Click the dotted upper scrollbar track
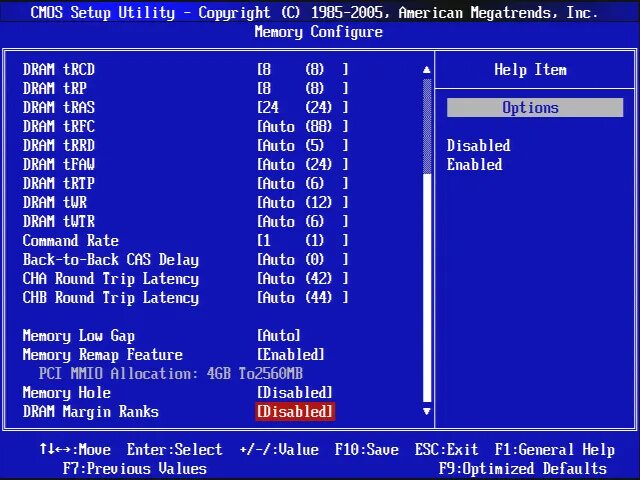This screenshot has height=480, width=640. click(x=427, y=126)
